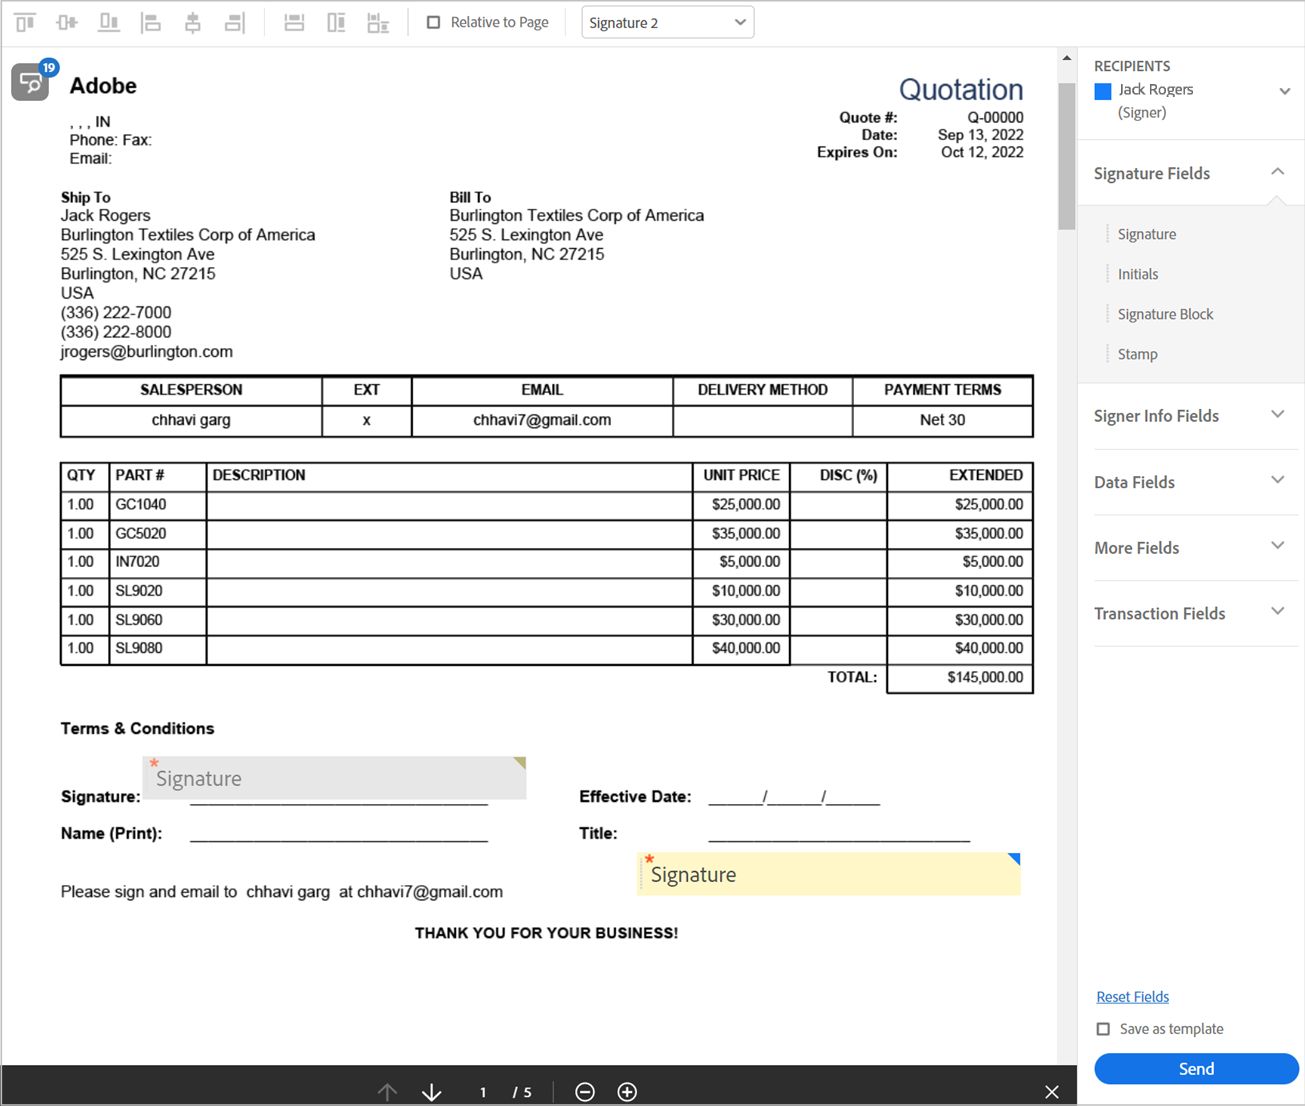Open the search fields icon with badge 19
This screenshot has width=1305, height=1106.
click(32, 81)
